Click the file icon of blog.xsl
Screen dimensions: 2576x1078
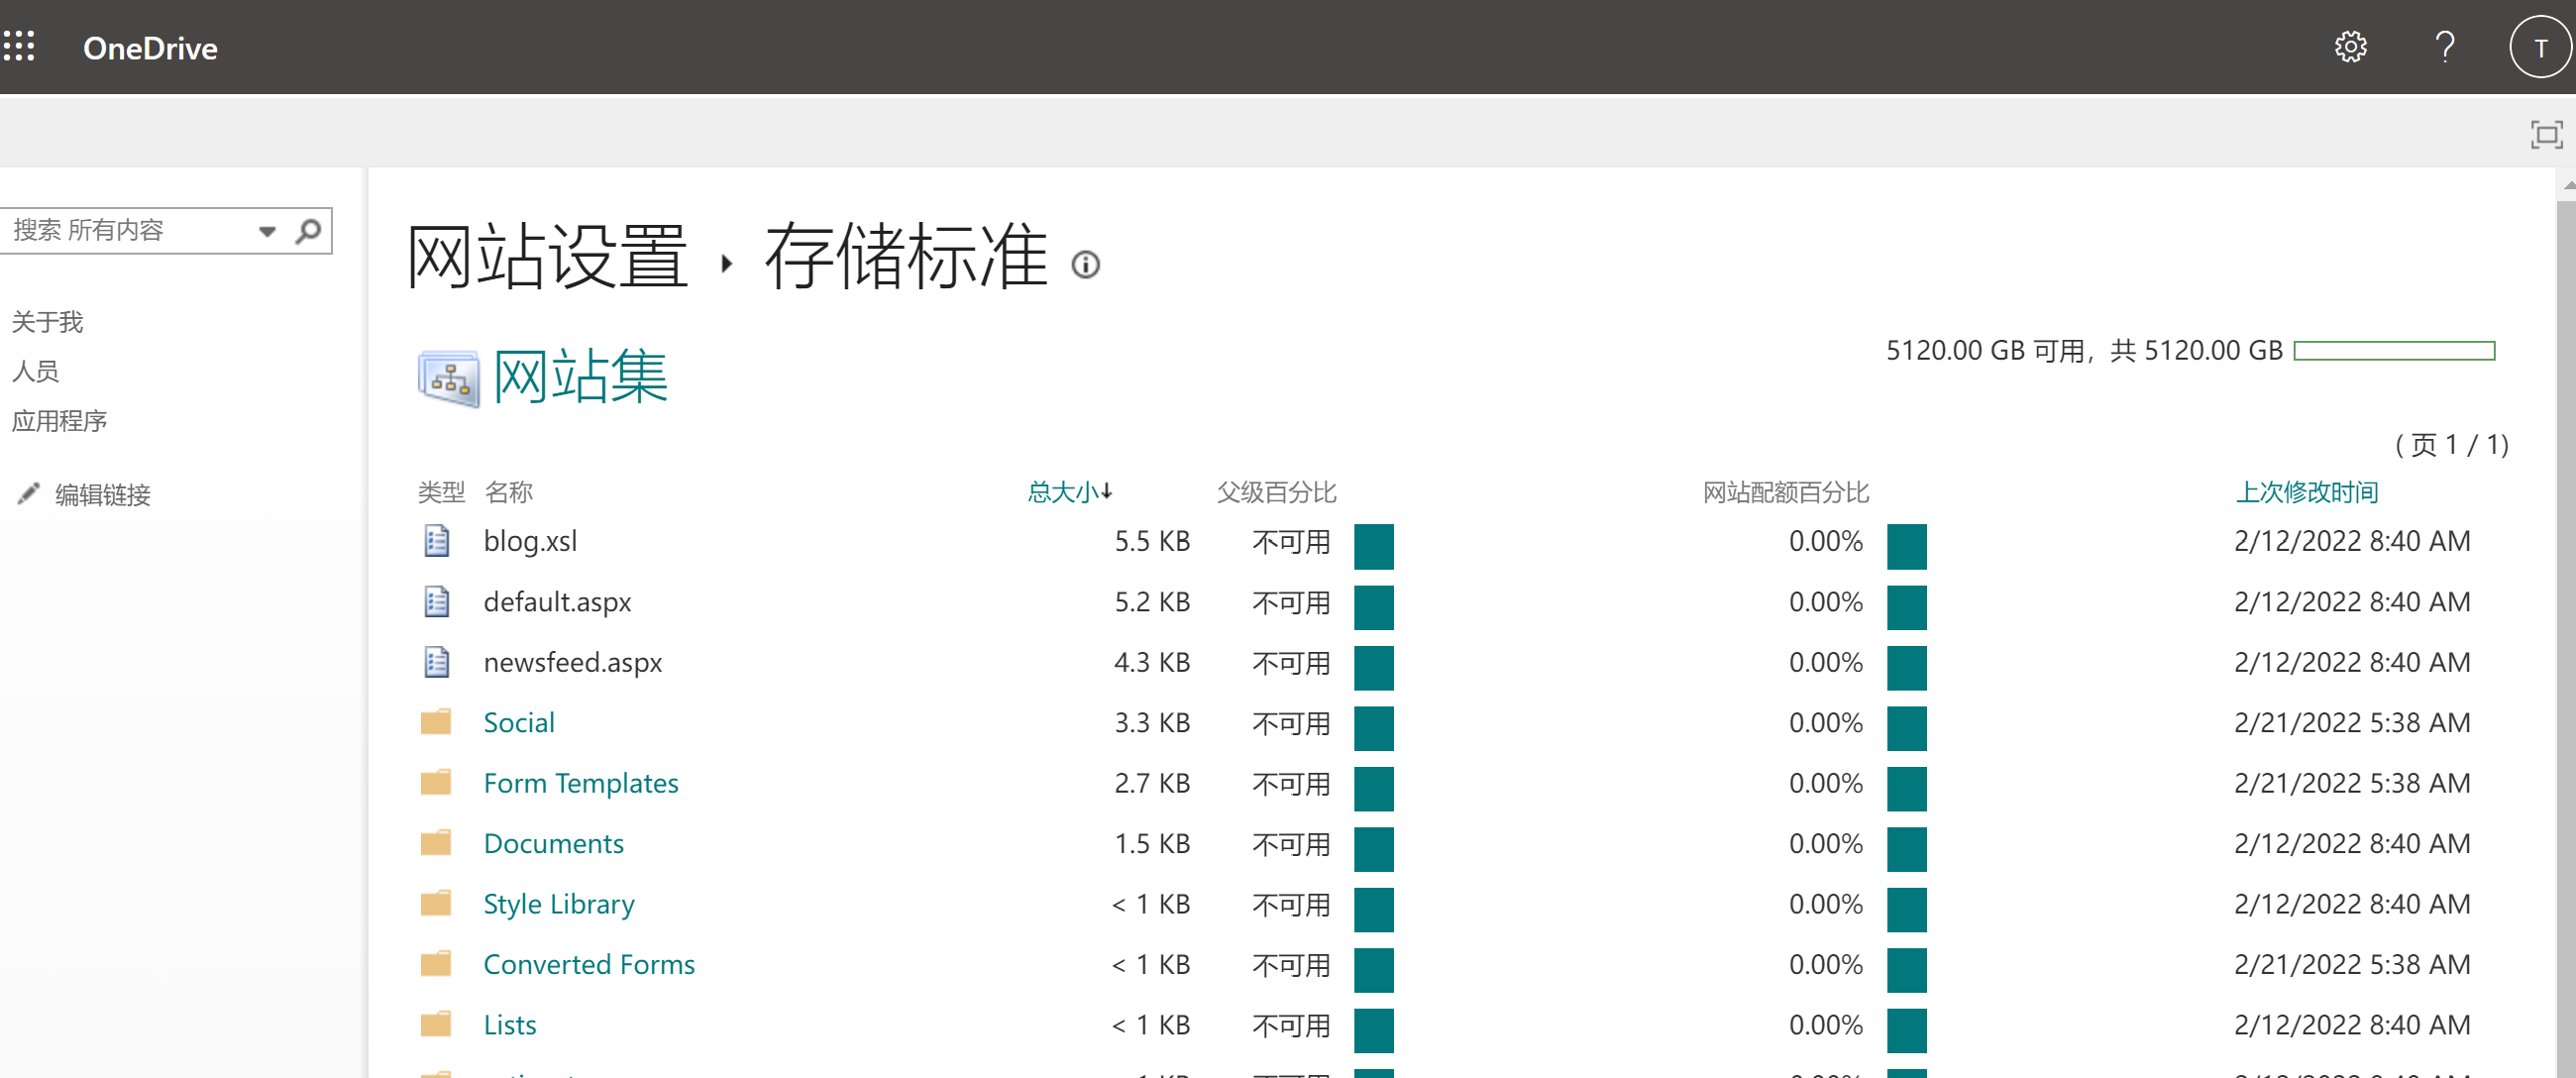[x=435, y=541]
